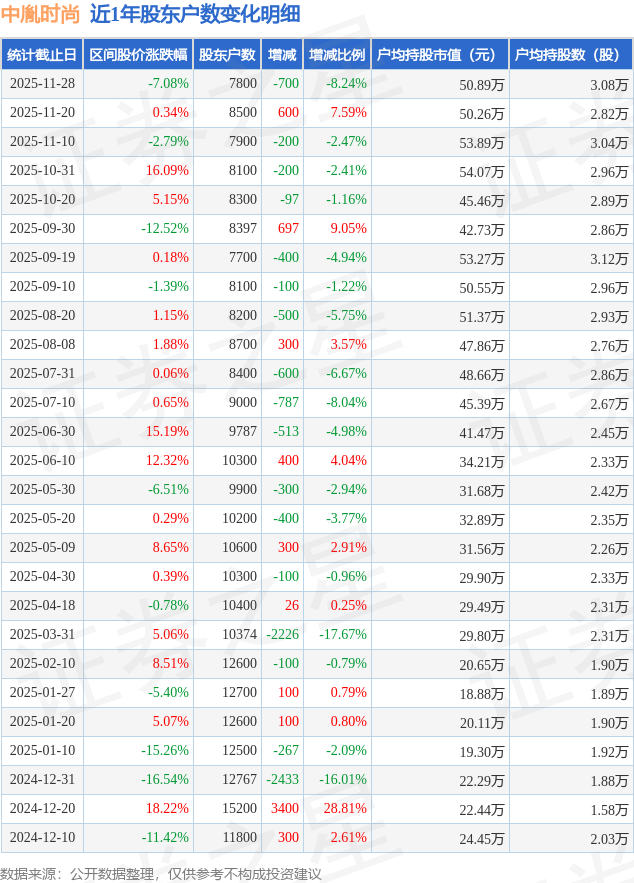Click the 户均持股数（股） column header
This screenshot has height=883, width=634.
570,55
